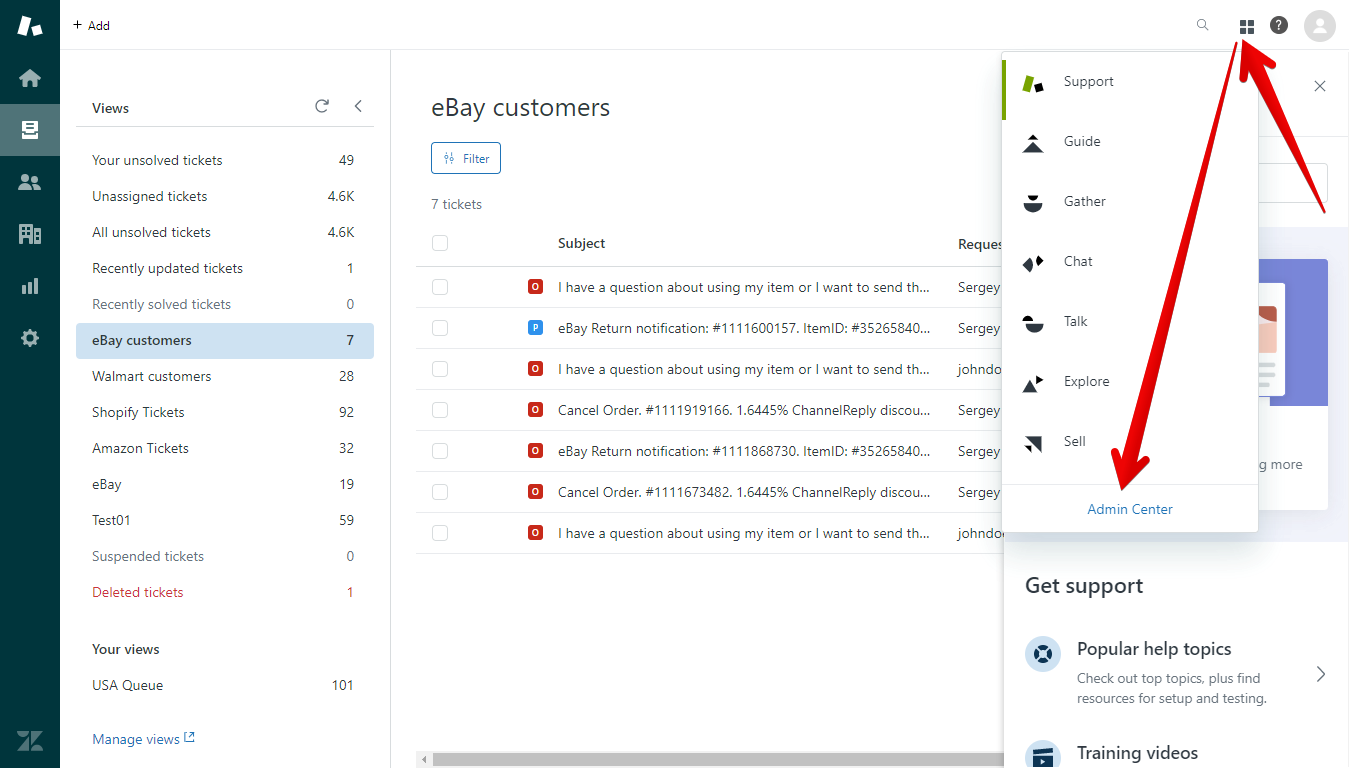
Task: Open Recently updated tickets view
Action: pos(225,268)
